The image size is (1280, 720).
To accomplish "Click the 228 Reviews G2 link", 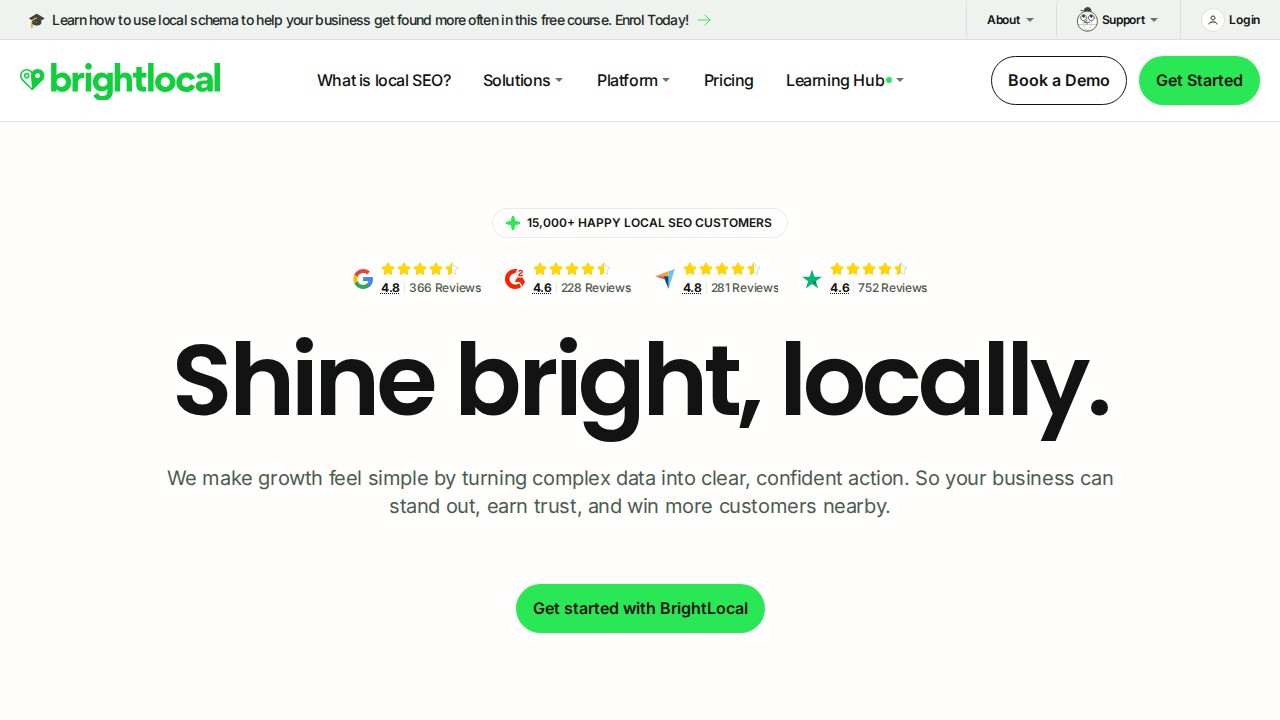I will pyautogui.click(x=596, y=288).
